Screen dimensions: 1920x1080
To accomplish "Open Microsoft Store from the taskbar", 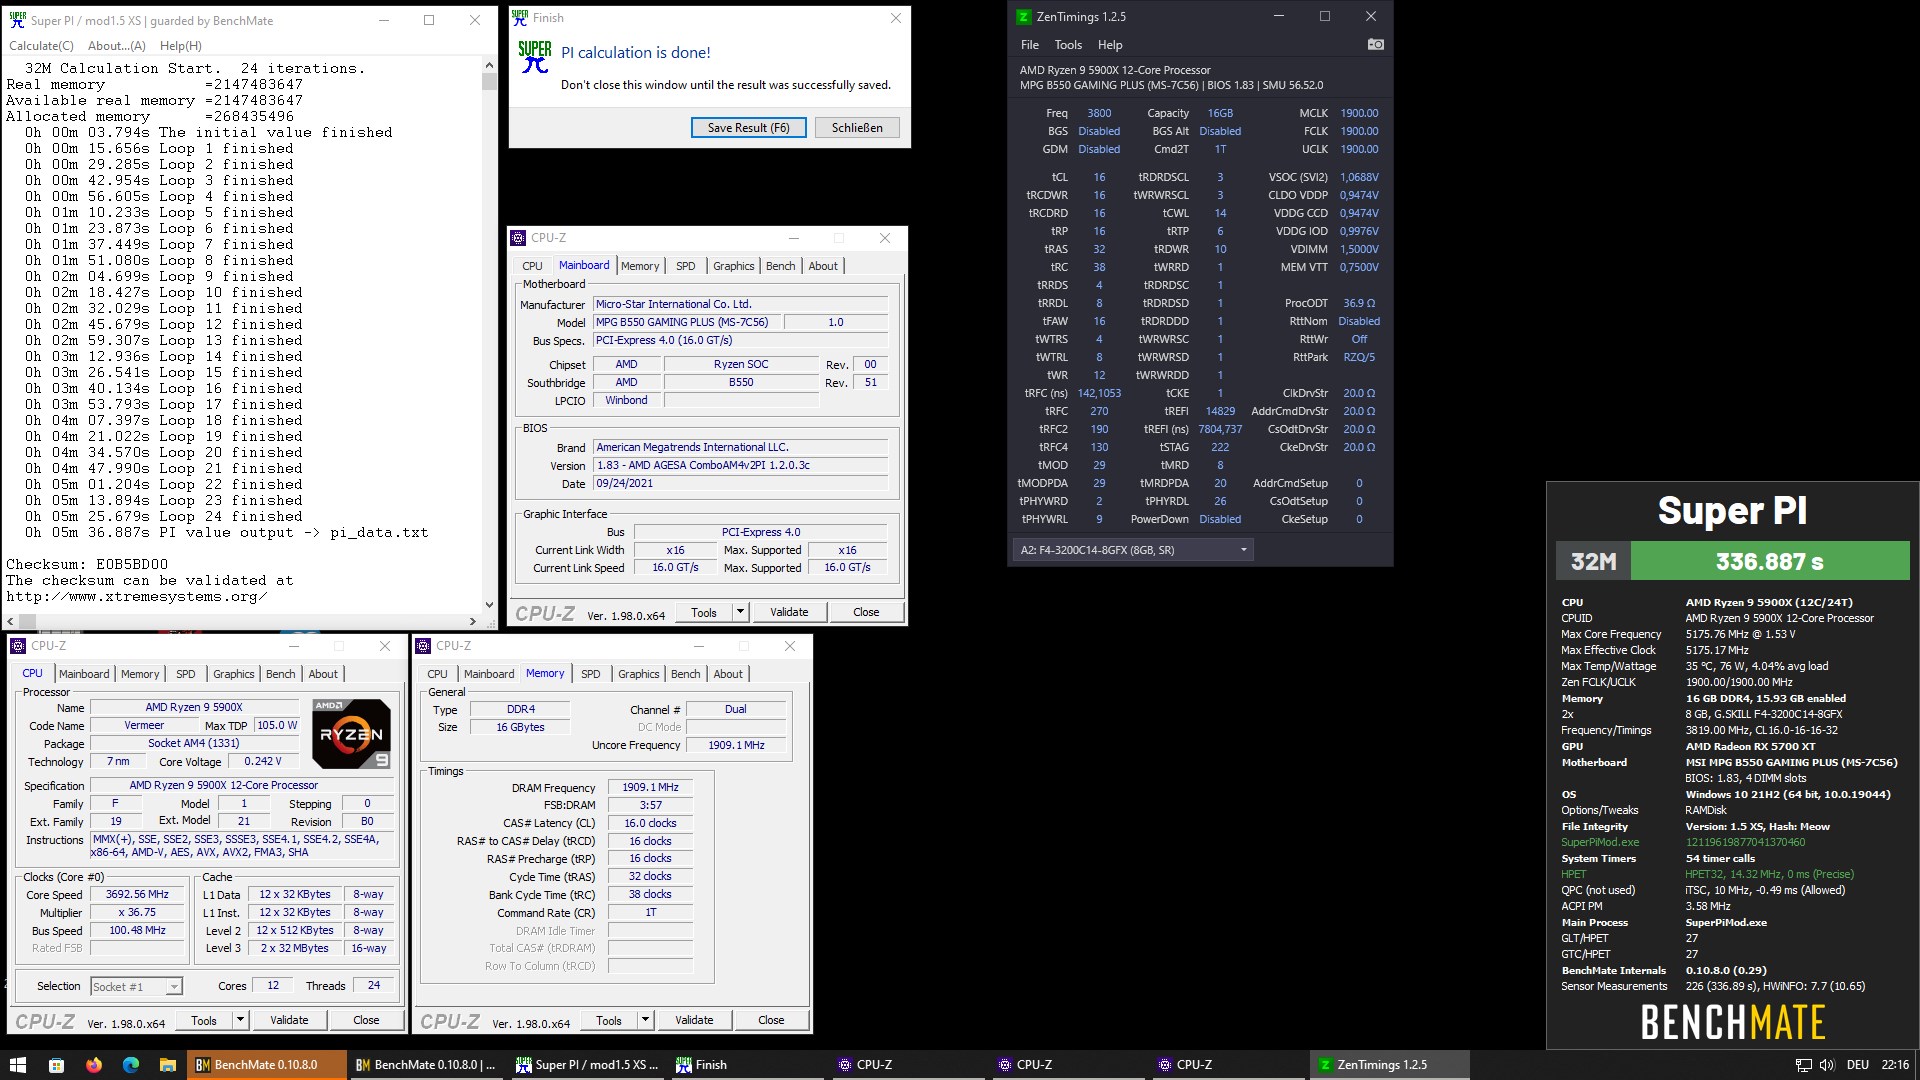I will [56, 1065].
